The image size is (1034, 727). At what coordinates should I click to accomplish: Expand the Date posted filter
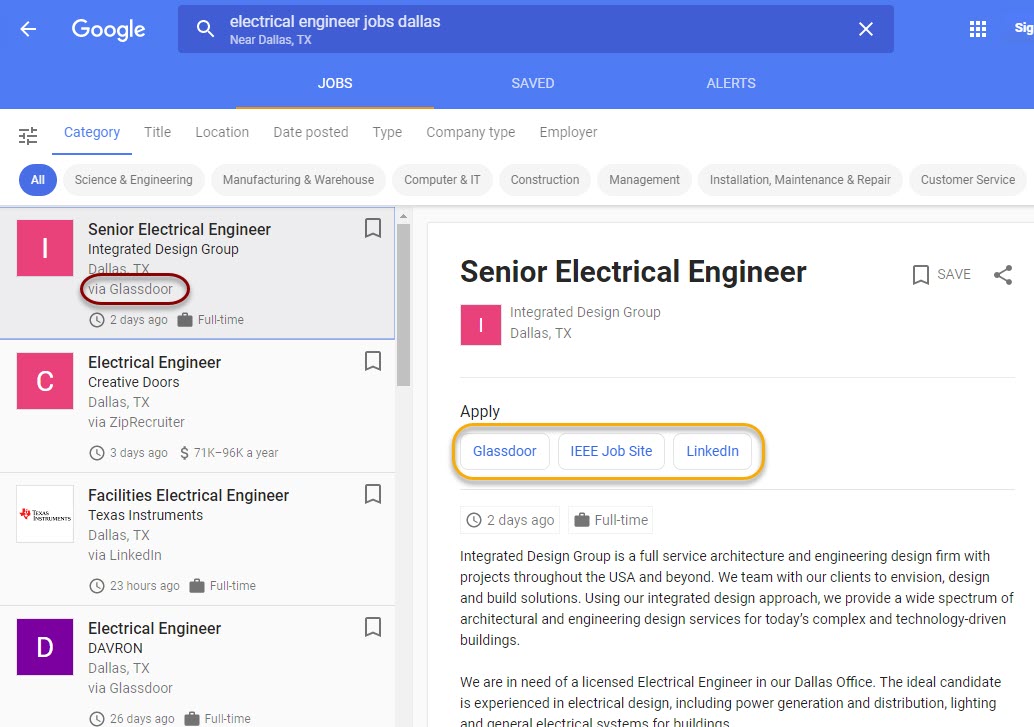click(311, 132)
